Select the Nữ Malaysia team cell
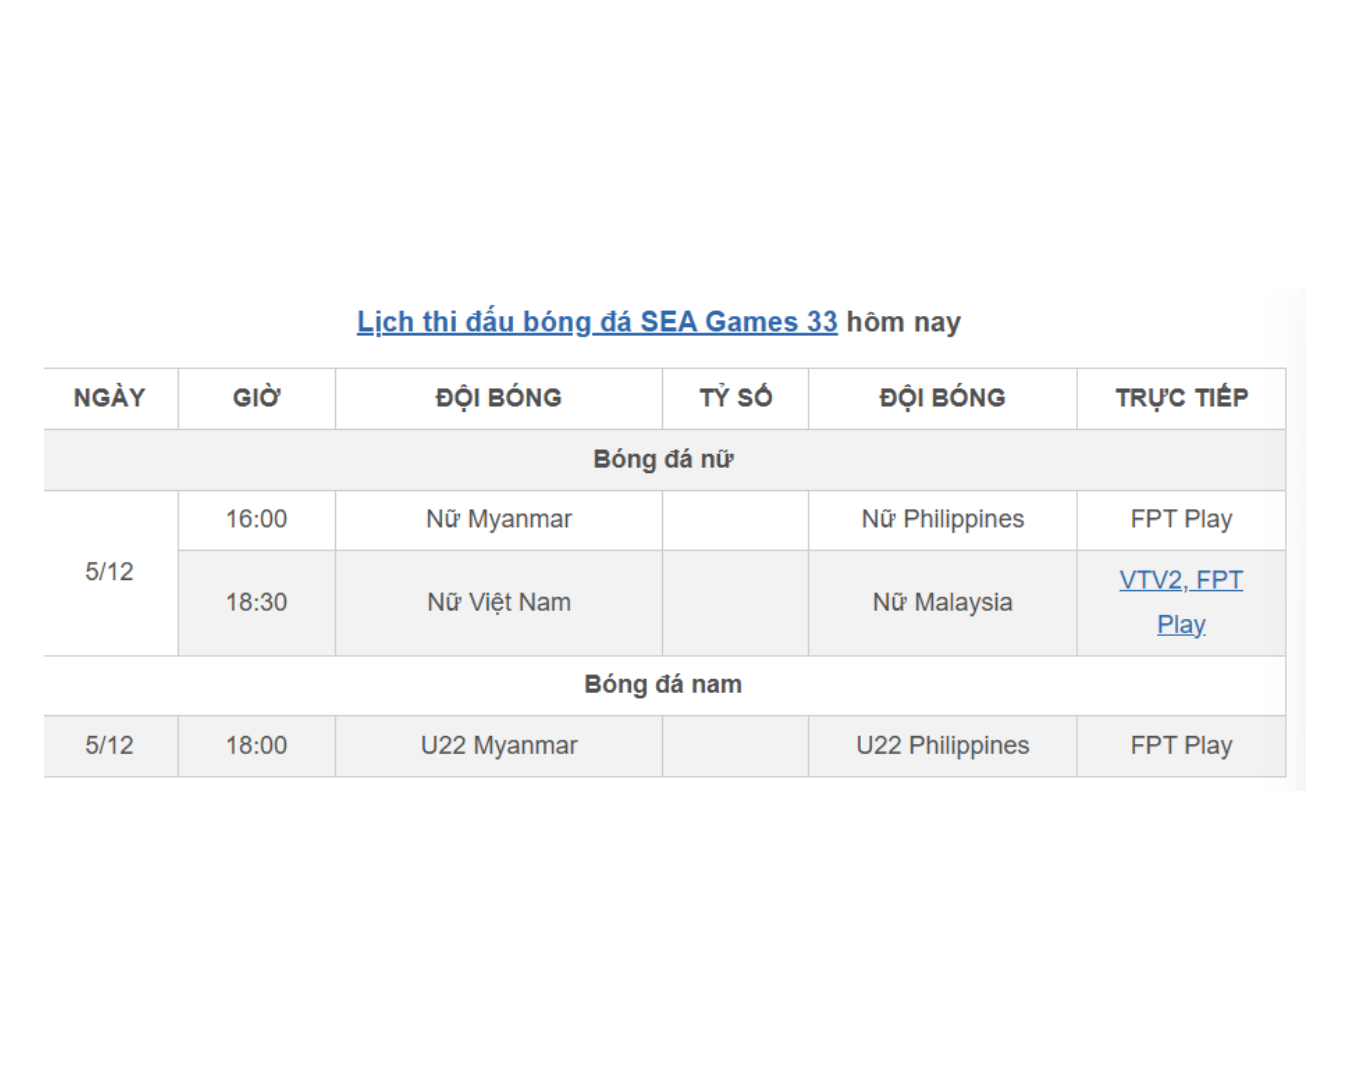 [x=942, y=602]
